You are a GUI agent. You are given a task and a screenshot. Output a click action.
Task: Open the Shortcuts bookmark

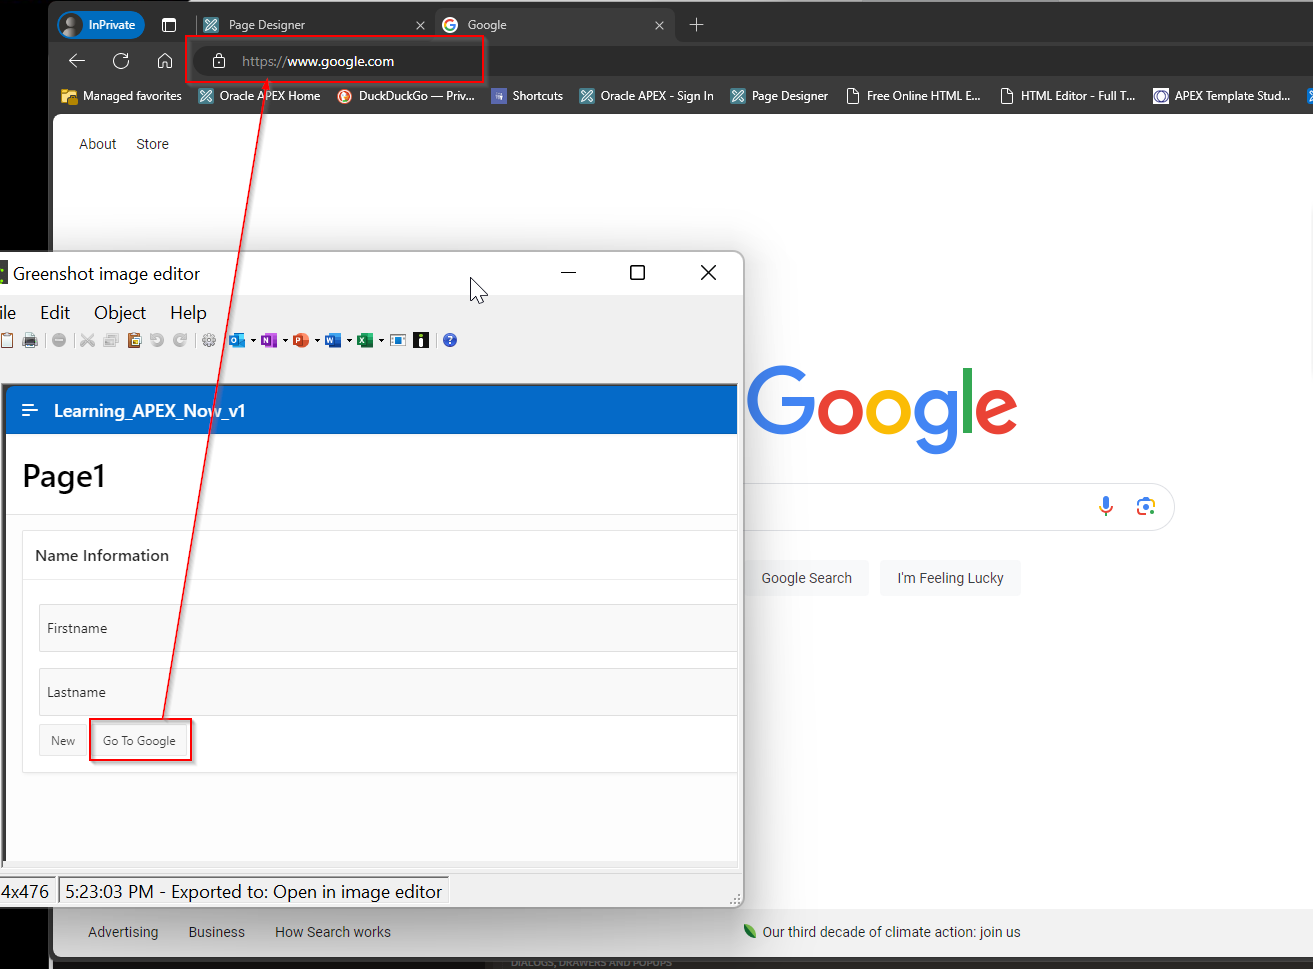527,96
